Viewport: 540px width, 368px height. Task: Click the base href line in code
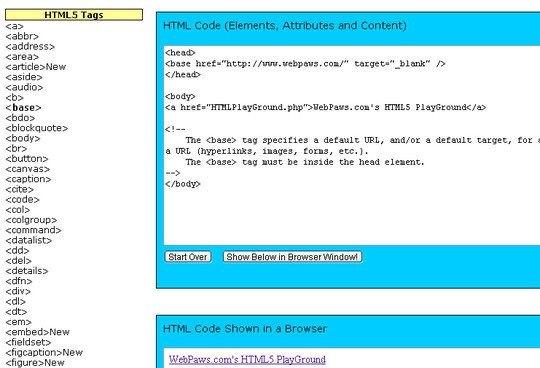305,64
